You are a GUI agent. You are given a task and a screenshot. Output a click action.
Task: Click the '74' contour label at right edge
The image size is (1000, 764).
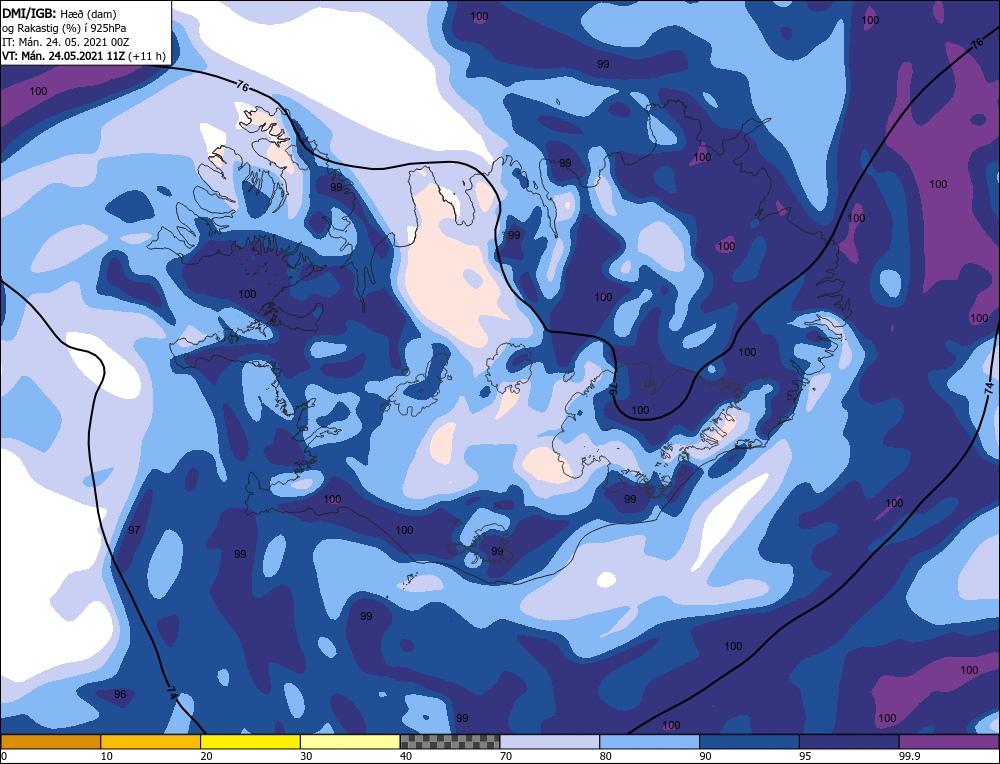990,389
